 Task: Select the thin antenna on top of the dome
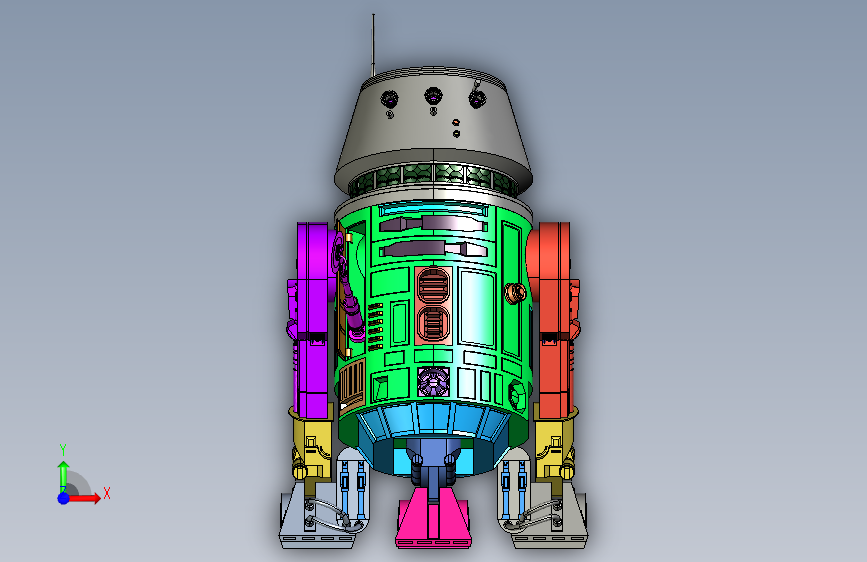373,45
